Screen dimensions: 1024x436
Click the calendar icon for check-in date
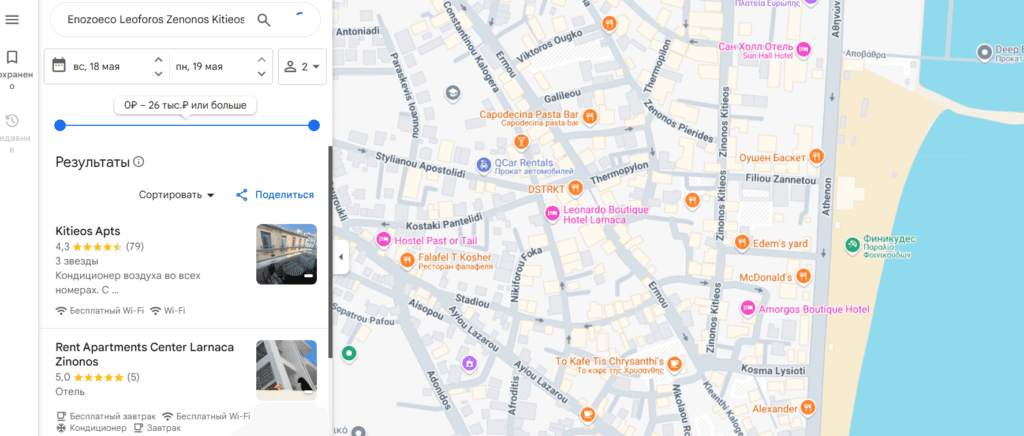(x=59, y=65)
